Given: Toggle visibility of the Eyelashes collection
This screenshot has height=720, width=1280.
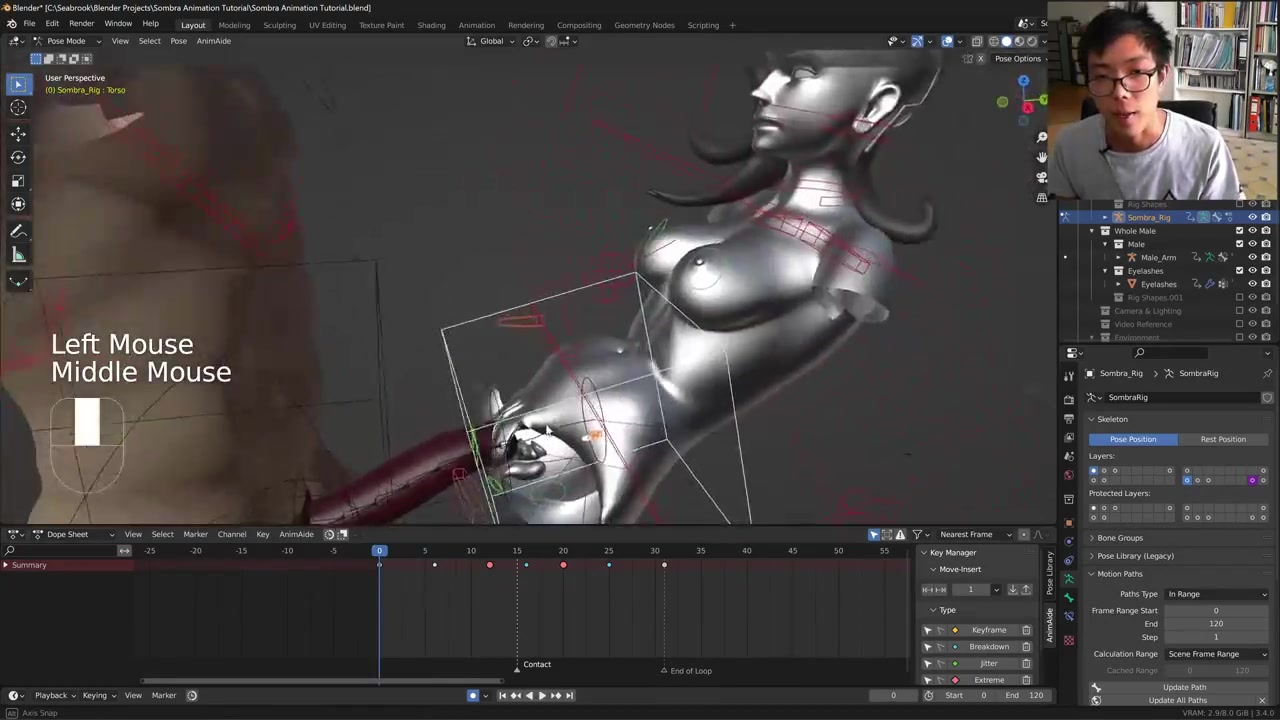Looking at the screenshot, I should [x=1252, y=271].
